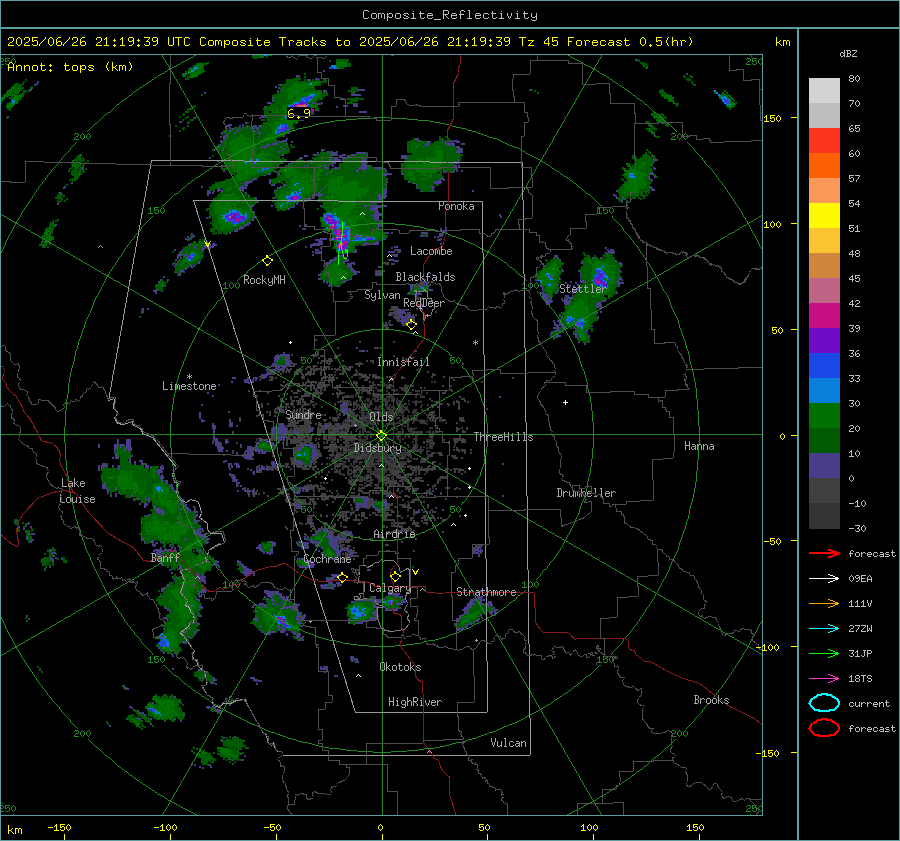This screenshot has width=900, height=841.
Task: Click the yellow diamond marker below RedDeer
Action: [411, 324]
